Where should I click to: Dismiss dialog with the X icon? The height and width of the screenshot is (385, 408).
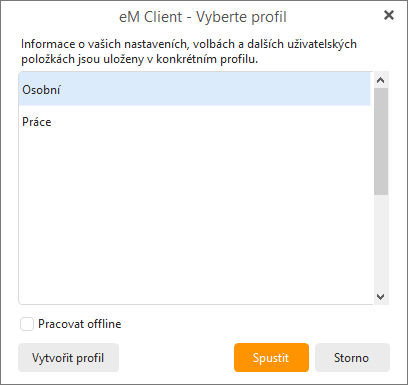click(x=389, y=15)
